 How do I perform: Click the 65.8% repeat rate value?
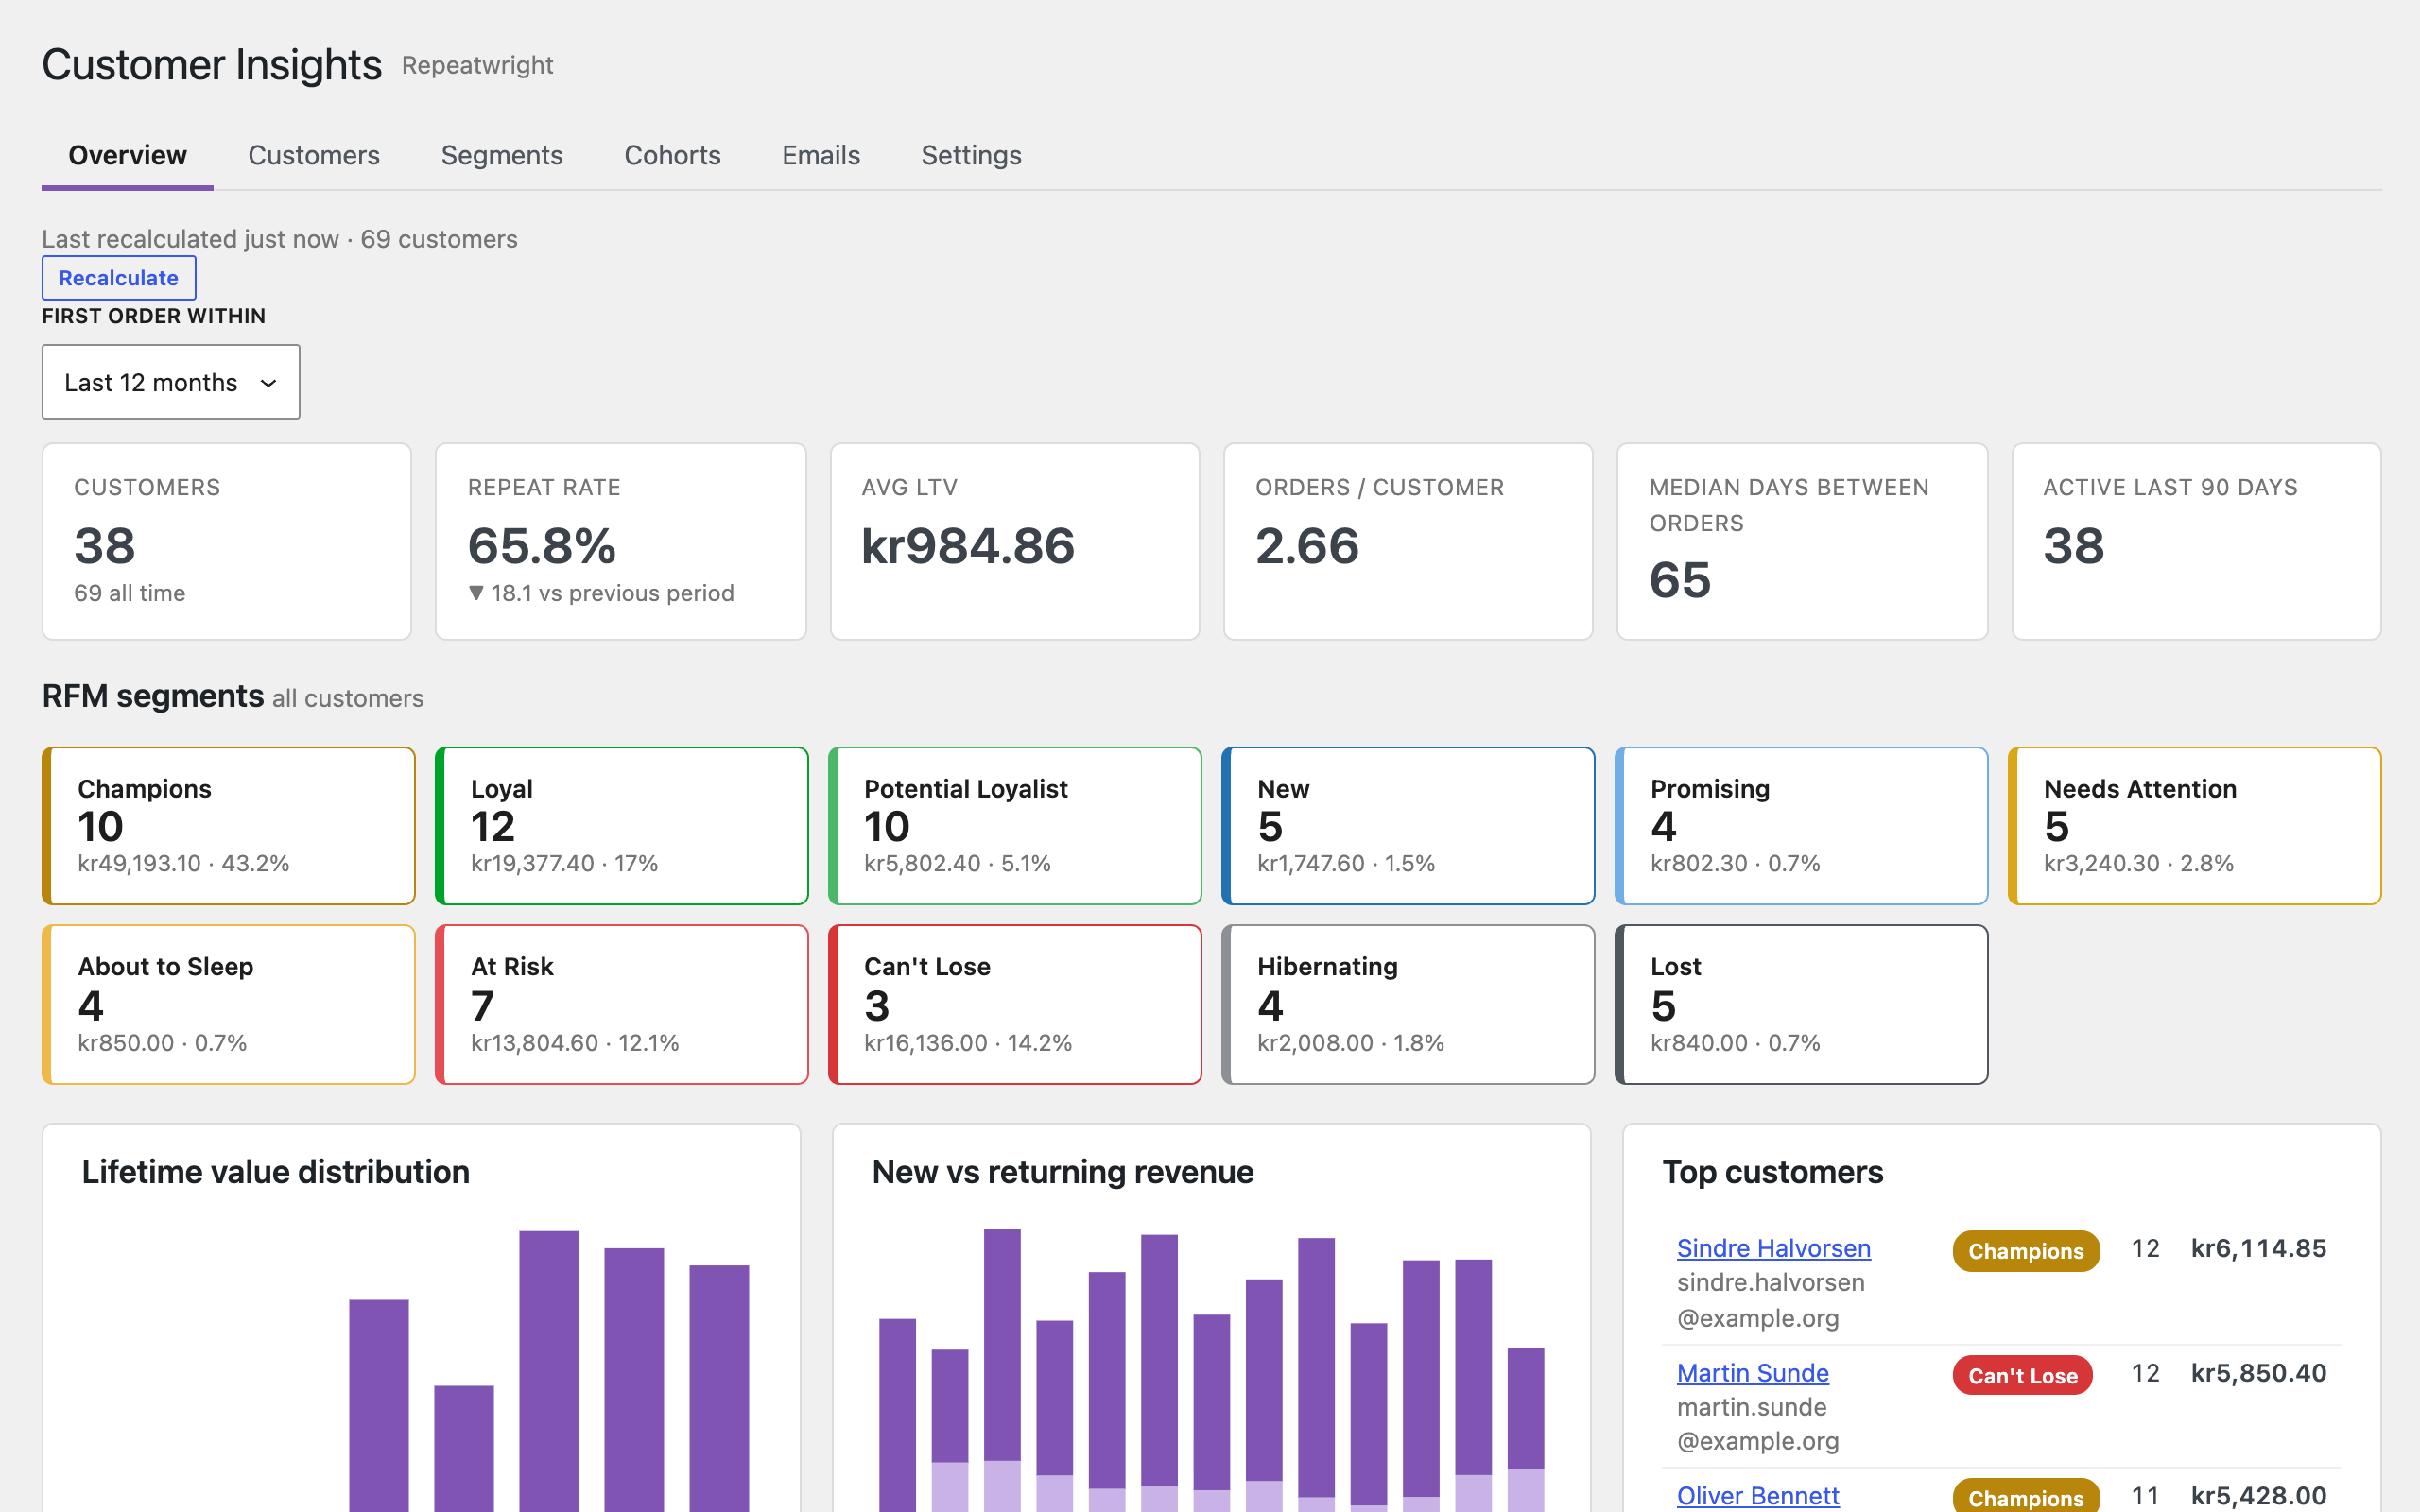click(x=542, y=546)
